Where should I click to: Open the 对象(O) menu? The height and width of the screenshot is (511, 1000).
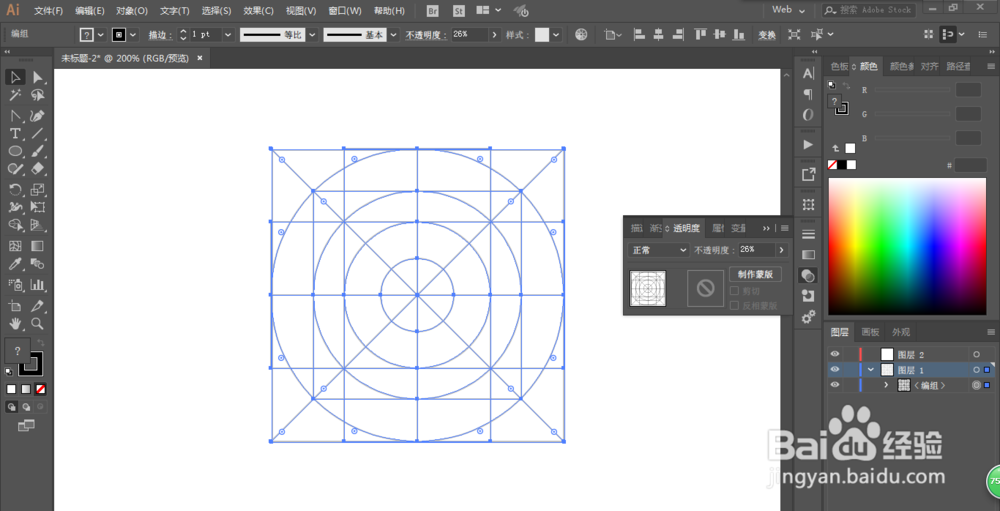tap(132, 11)
